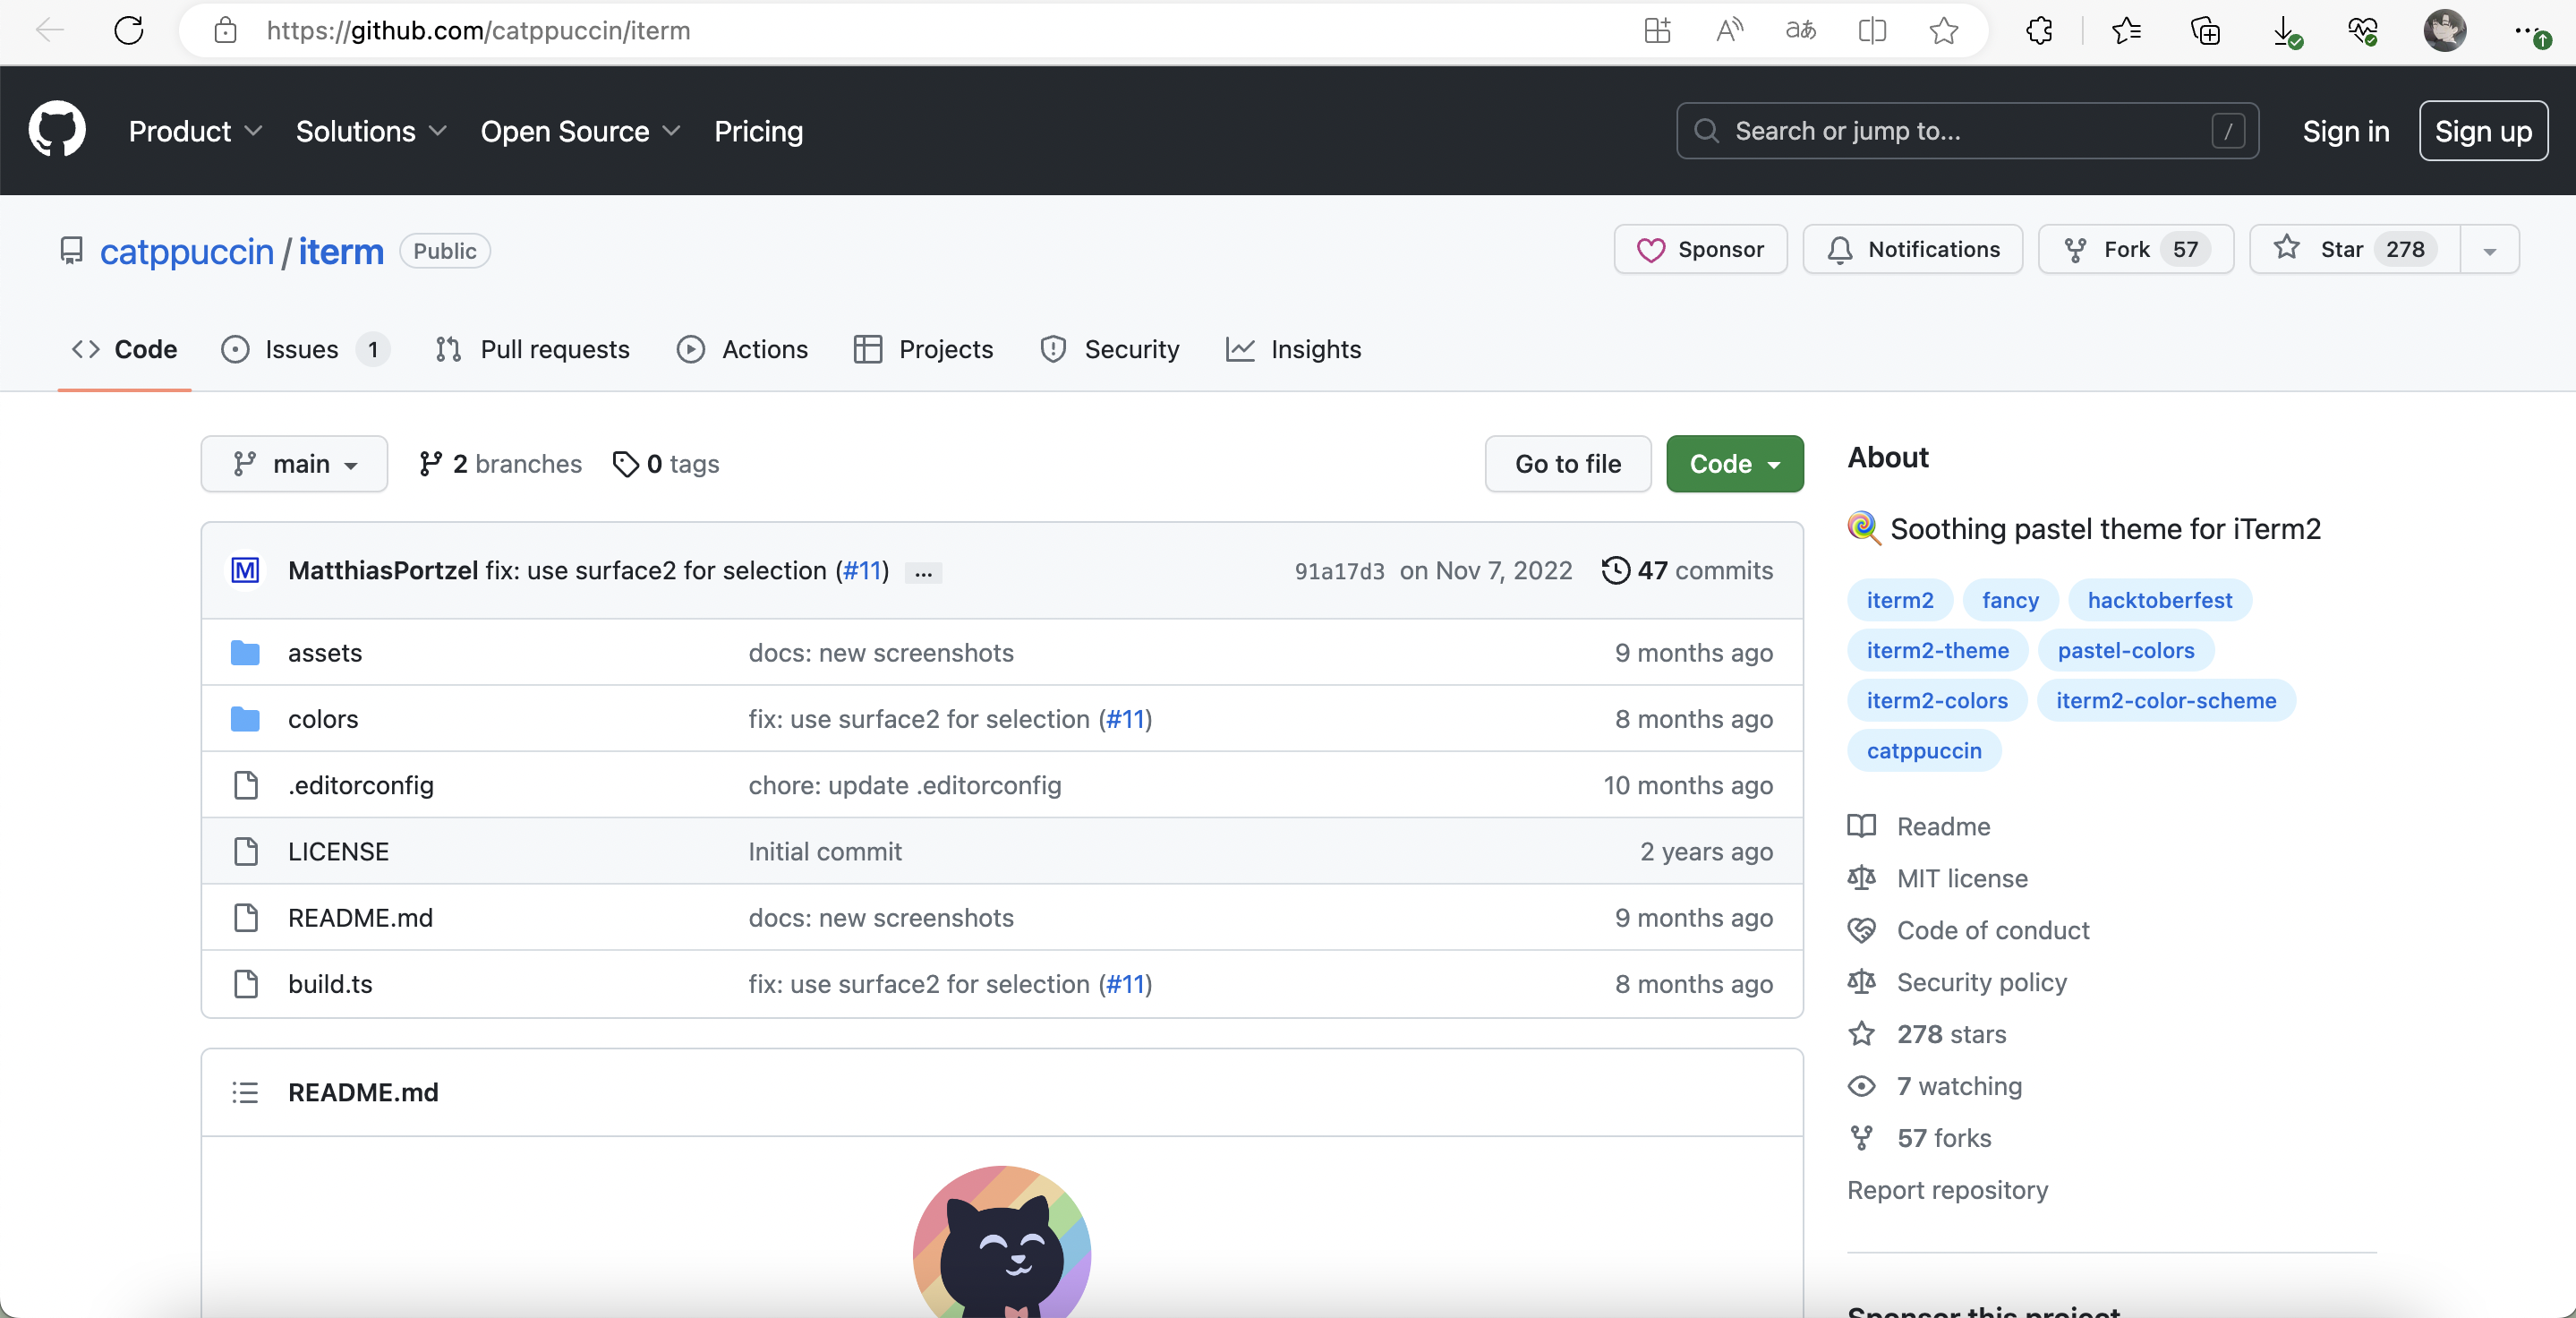Open the main branch dropdown
The height and width of the screenshot is (1318, 2576).
pyautogui.click(x=294, y=464)
